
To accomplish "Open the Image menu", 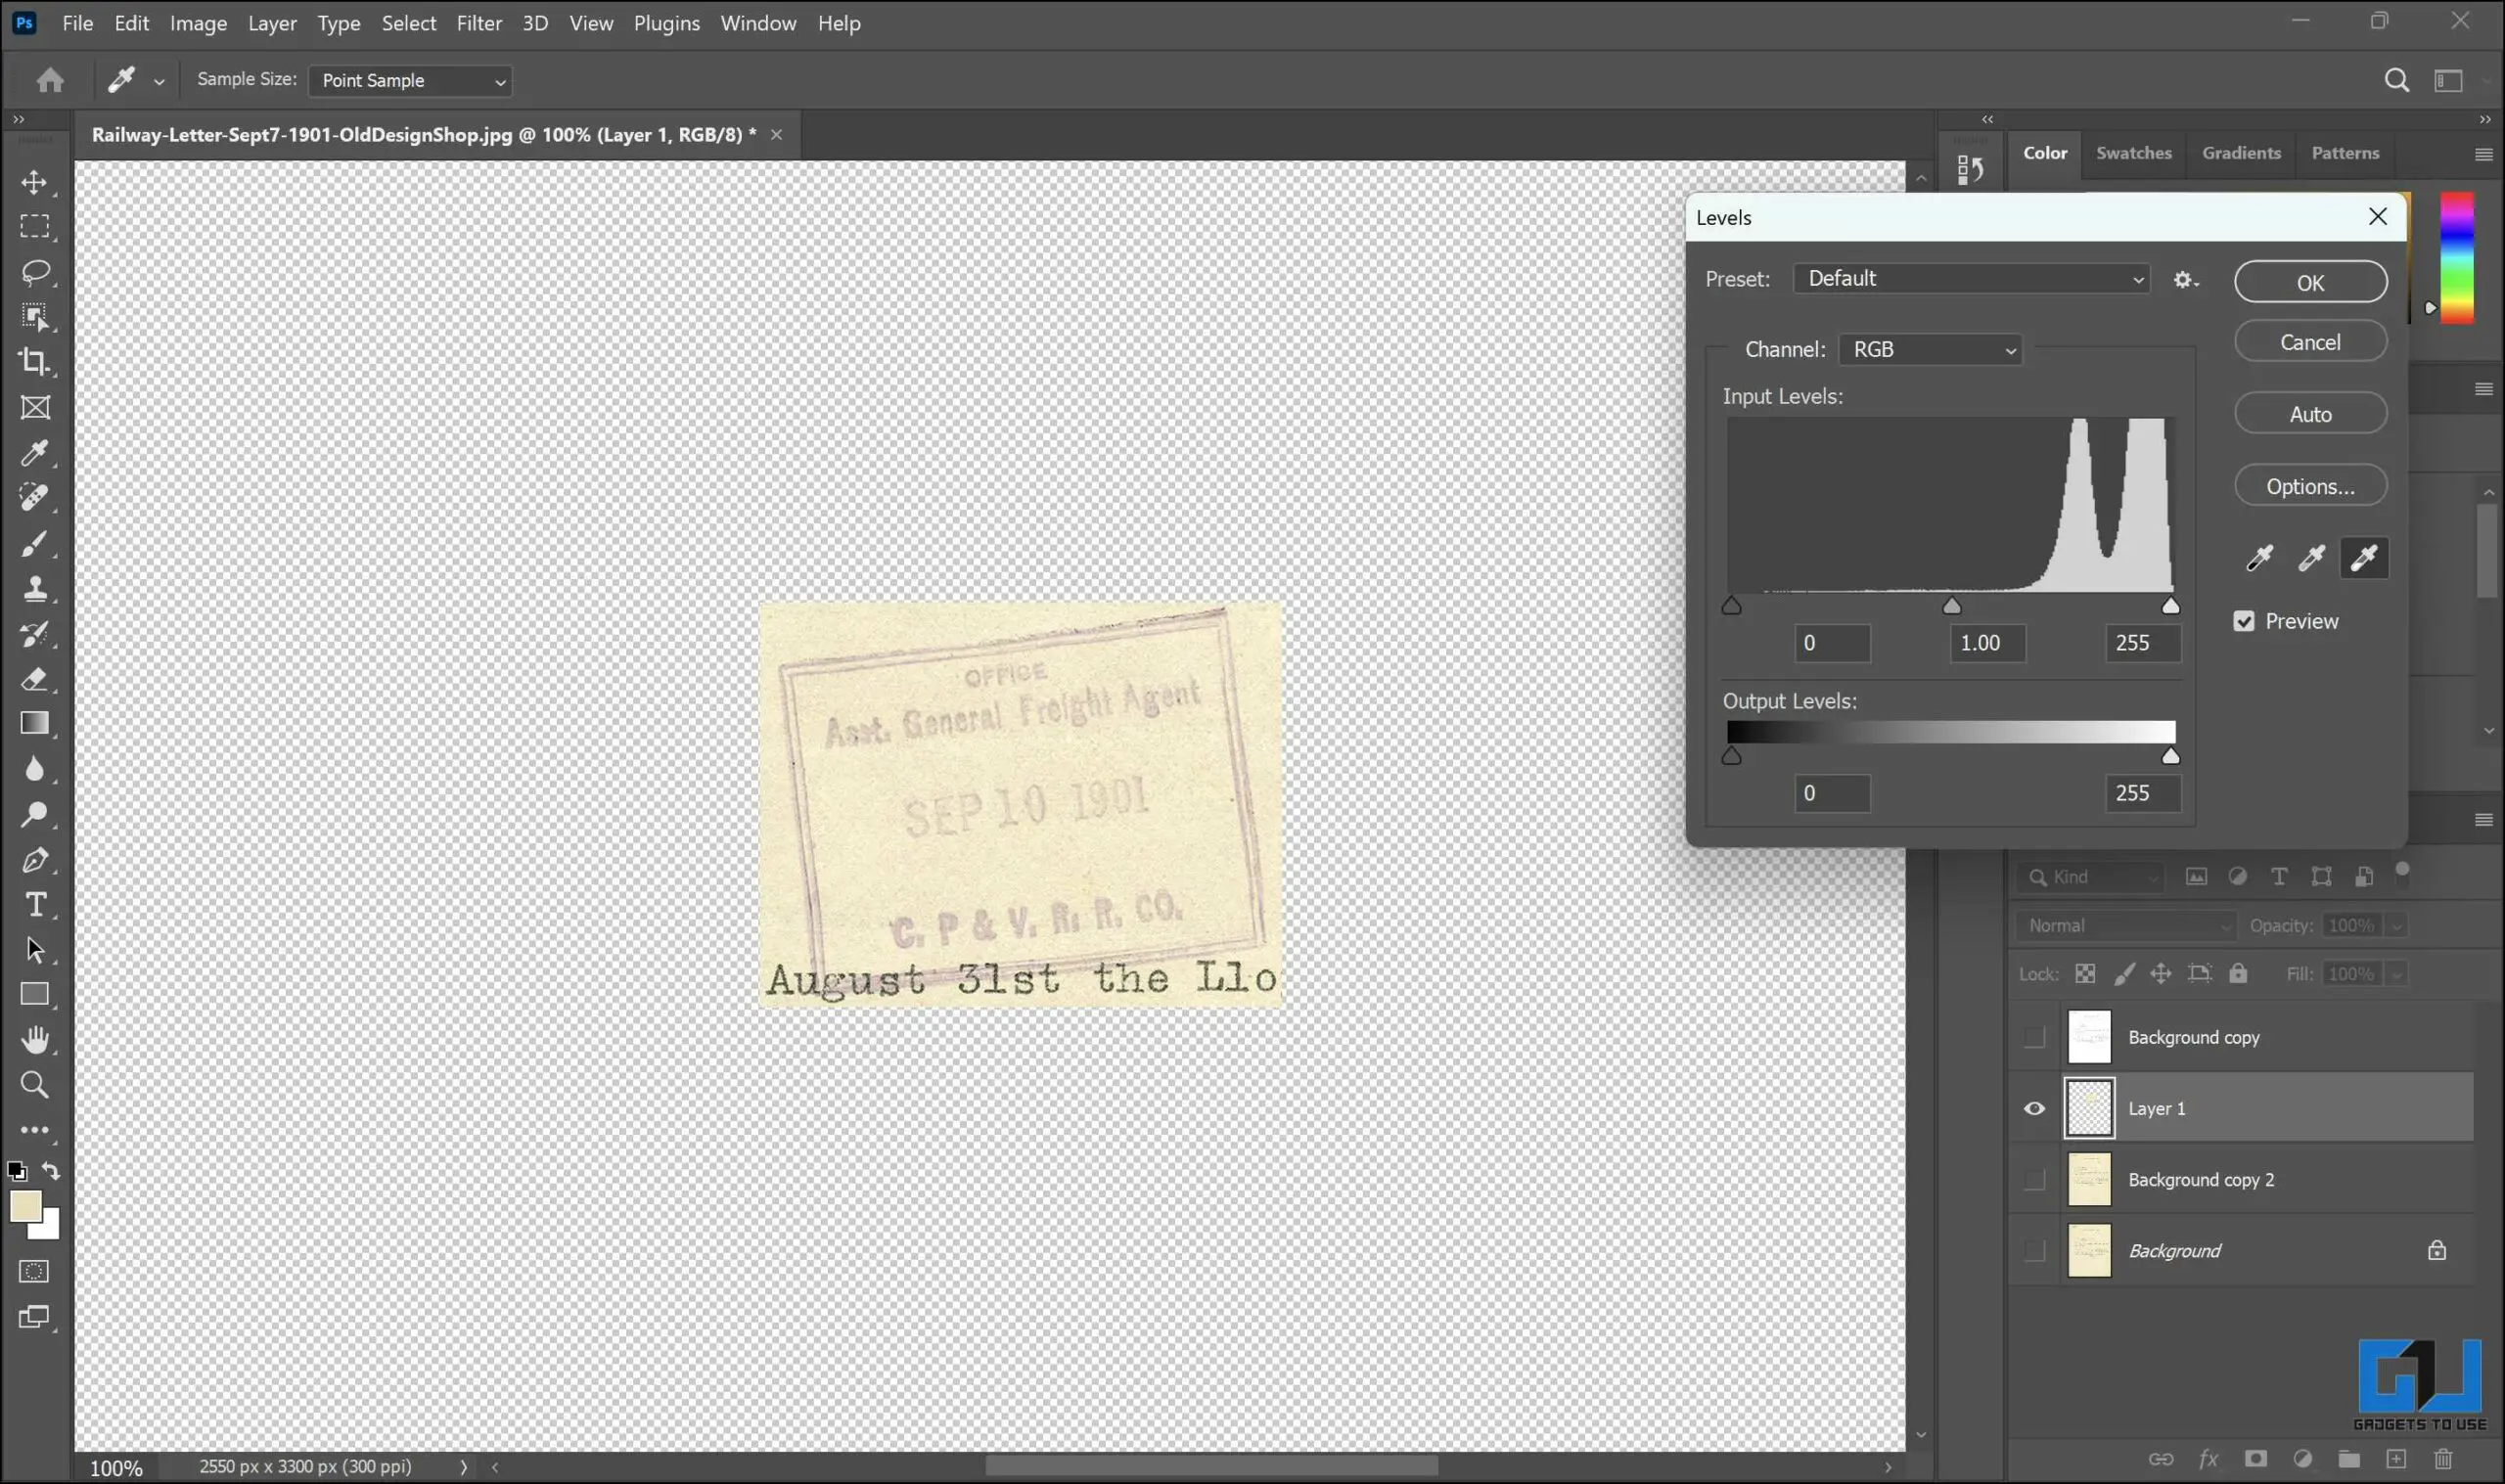I will point(198,23).
